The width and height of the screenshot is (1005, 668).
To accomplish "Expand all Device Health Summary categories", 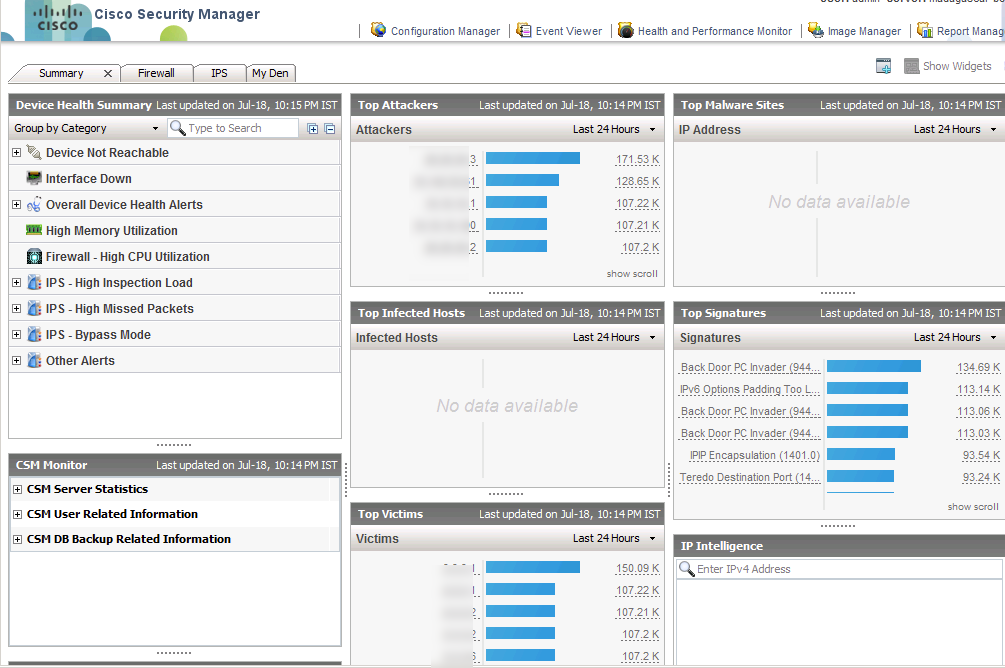I will (x=313, y=129).
